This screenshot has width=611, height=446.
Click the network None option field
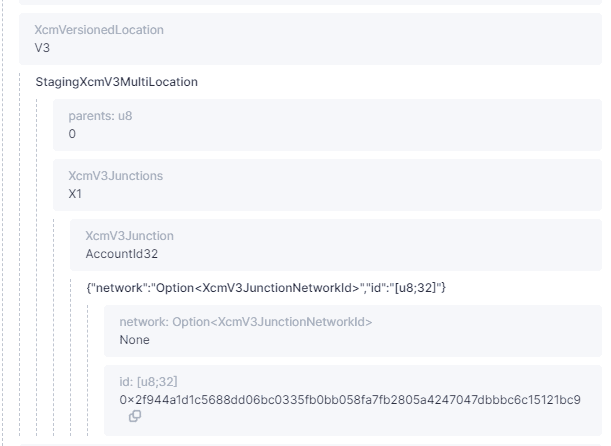click(353, 331)
